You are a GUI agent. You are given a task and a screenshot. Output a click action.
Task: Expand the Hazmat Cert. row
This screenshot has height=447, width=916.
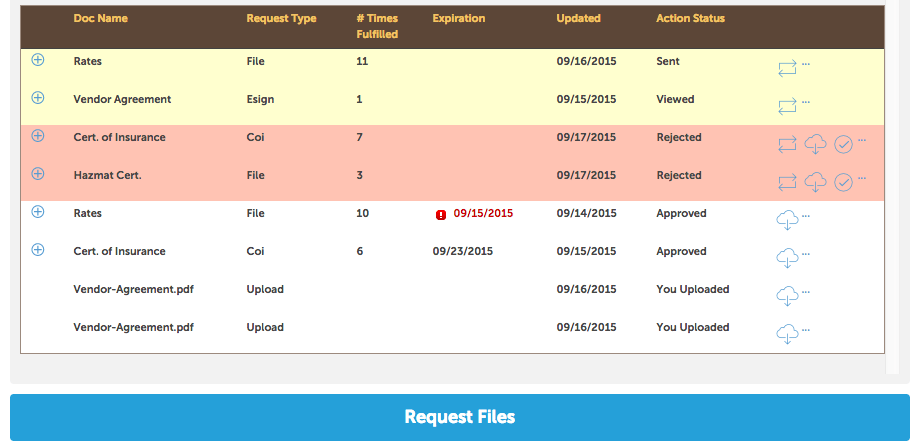click(x=37, y=174)
